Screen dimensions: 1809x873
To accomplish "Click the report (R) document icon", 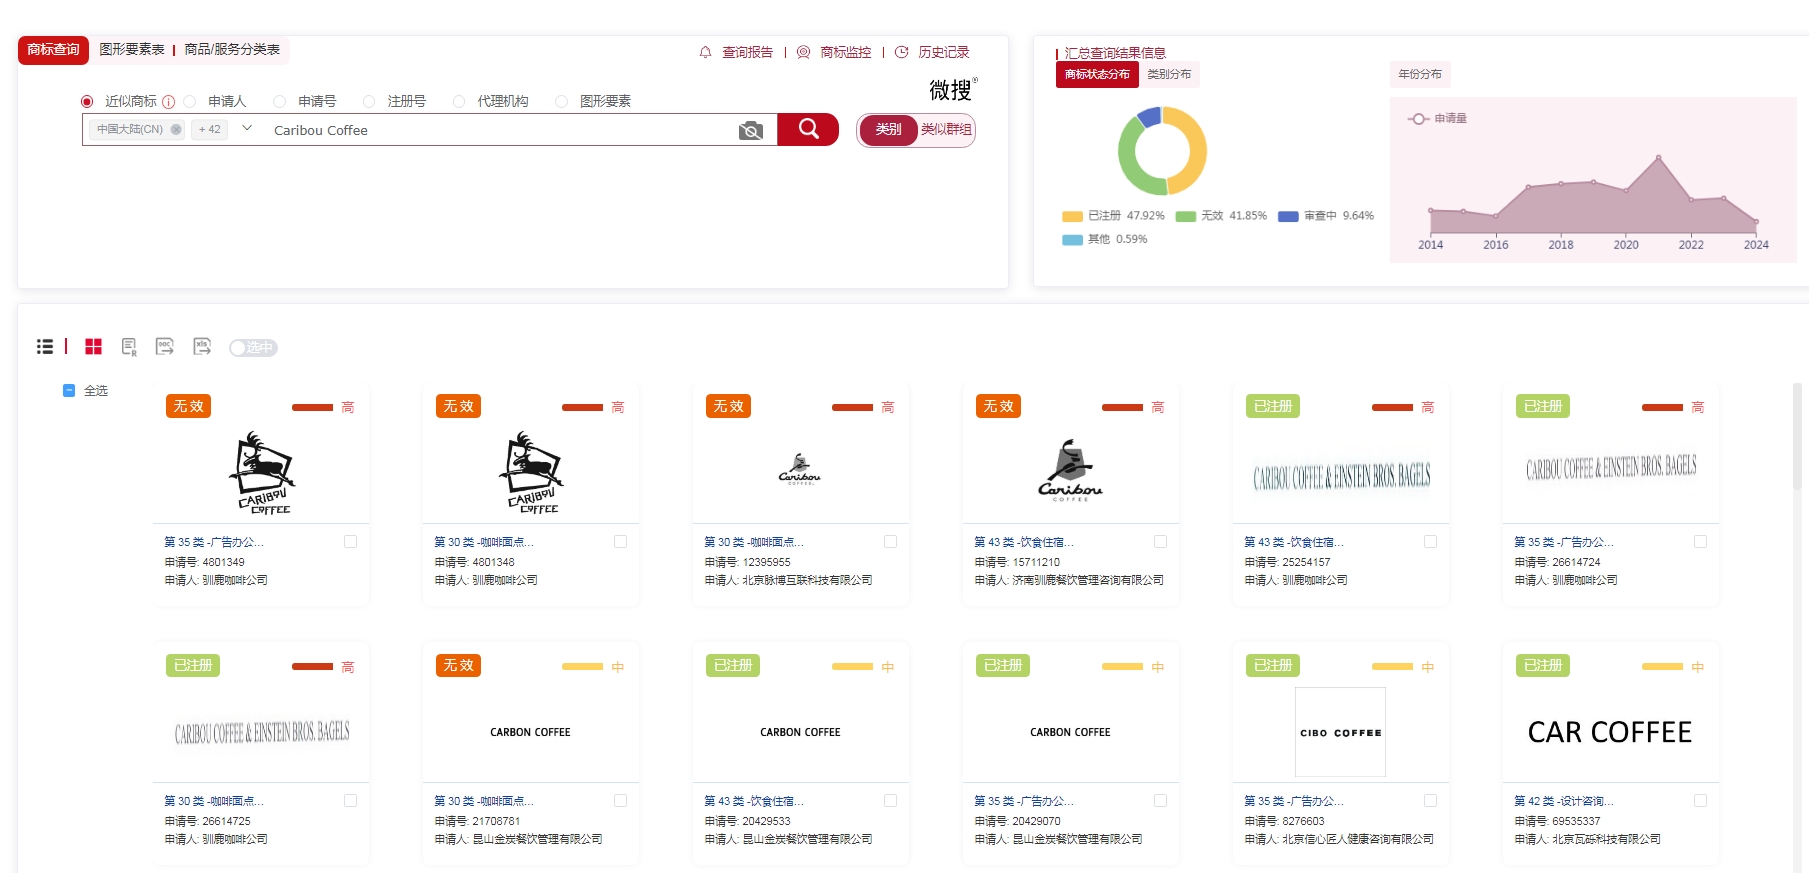I will 129,347.
